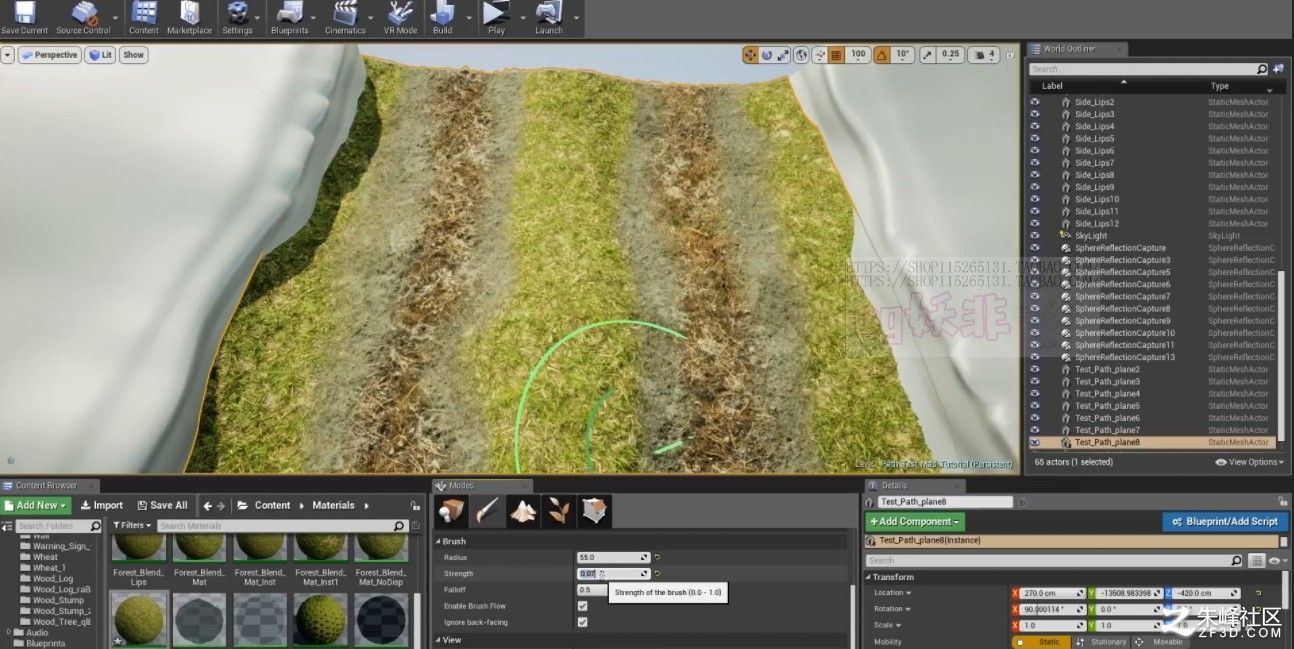Screen dimensions: 1294x649
Task: Select Place mode in Modes panel
Action: pos(452,511)
